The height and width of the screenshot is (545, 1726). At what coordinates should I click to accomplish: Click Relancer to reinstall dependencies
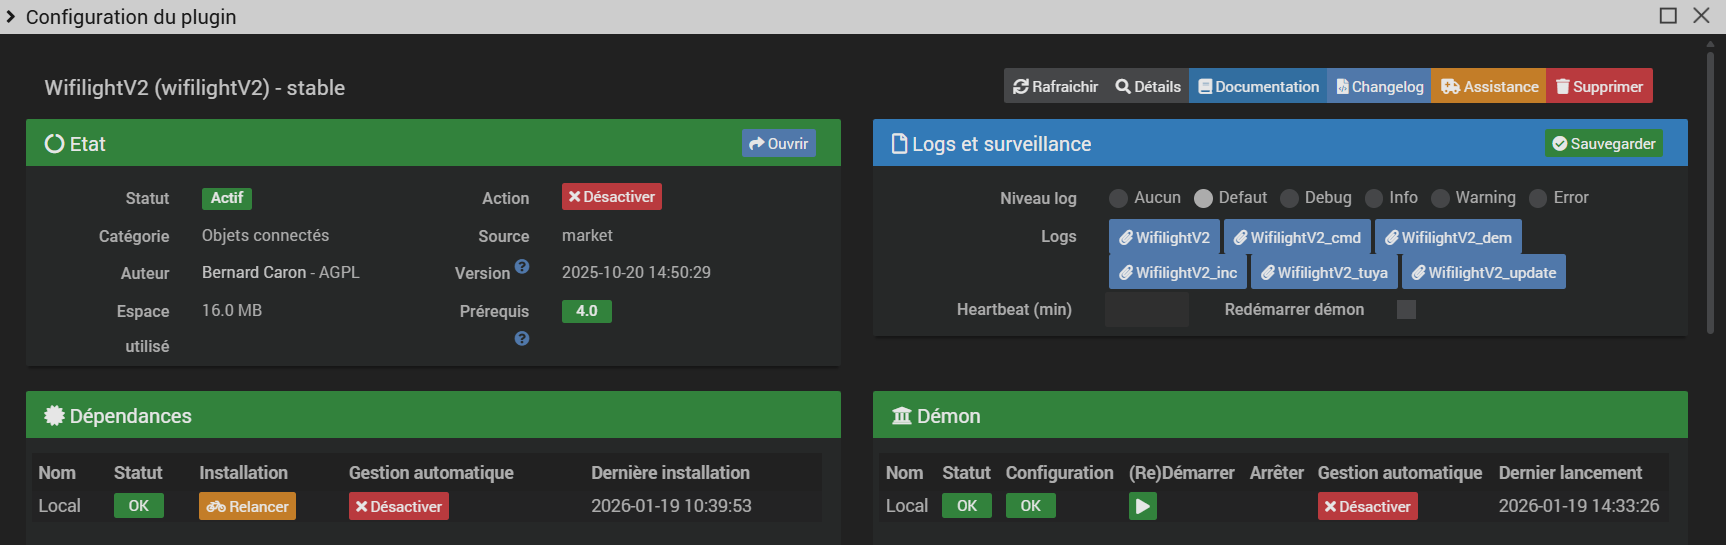point(247,507)
